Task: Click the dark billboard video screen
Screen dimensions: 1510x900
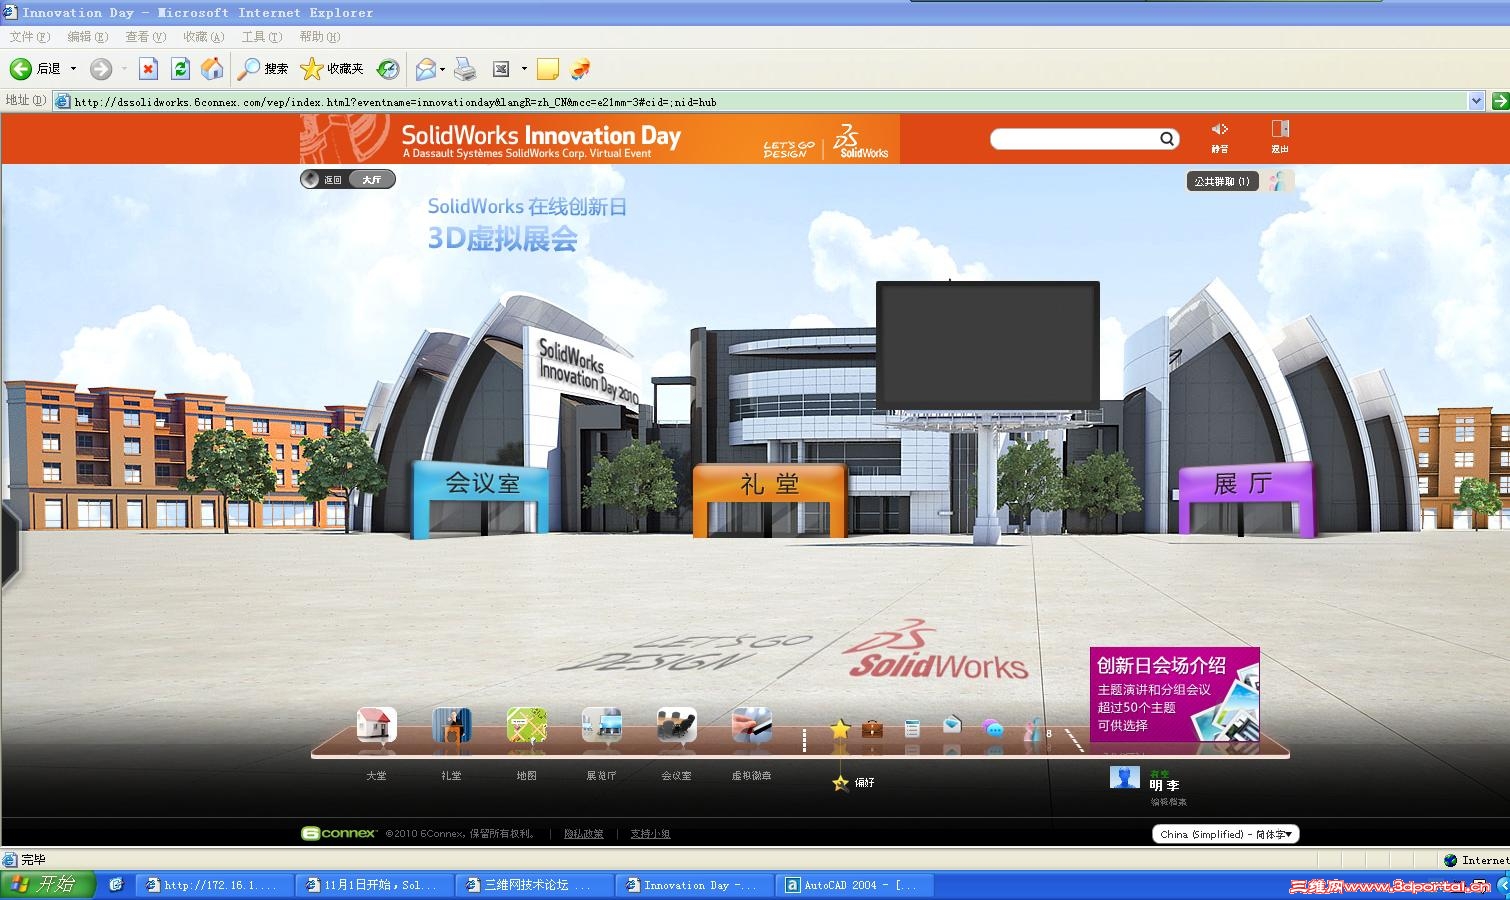Action: (988, 345)
